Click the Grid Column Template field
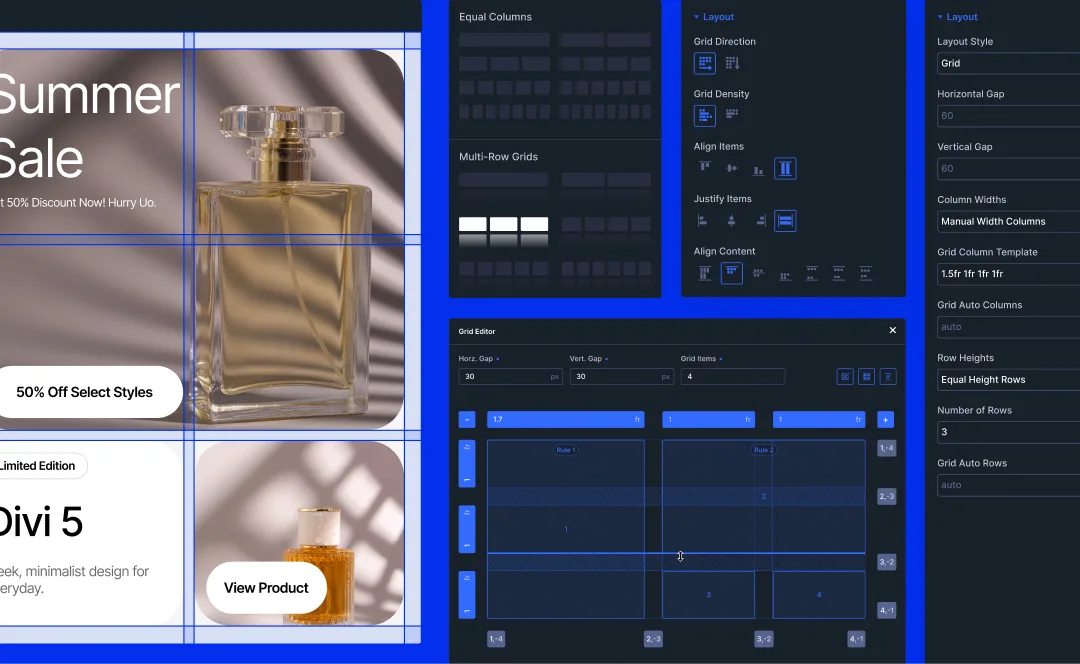 point(1008,274)
